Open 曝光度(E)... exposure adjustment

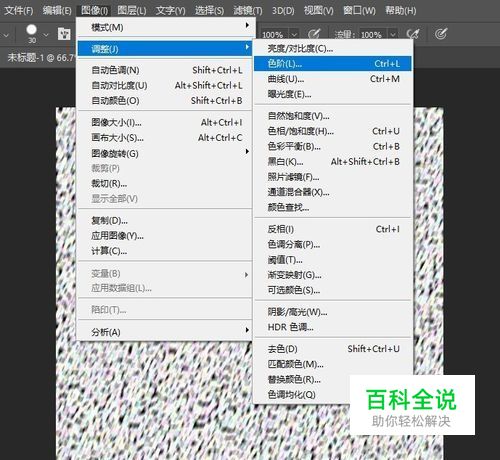coord(333,94)
